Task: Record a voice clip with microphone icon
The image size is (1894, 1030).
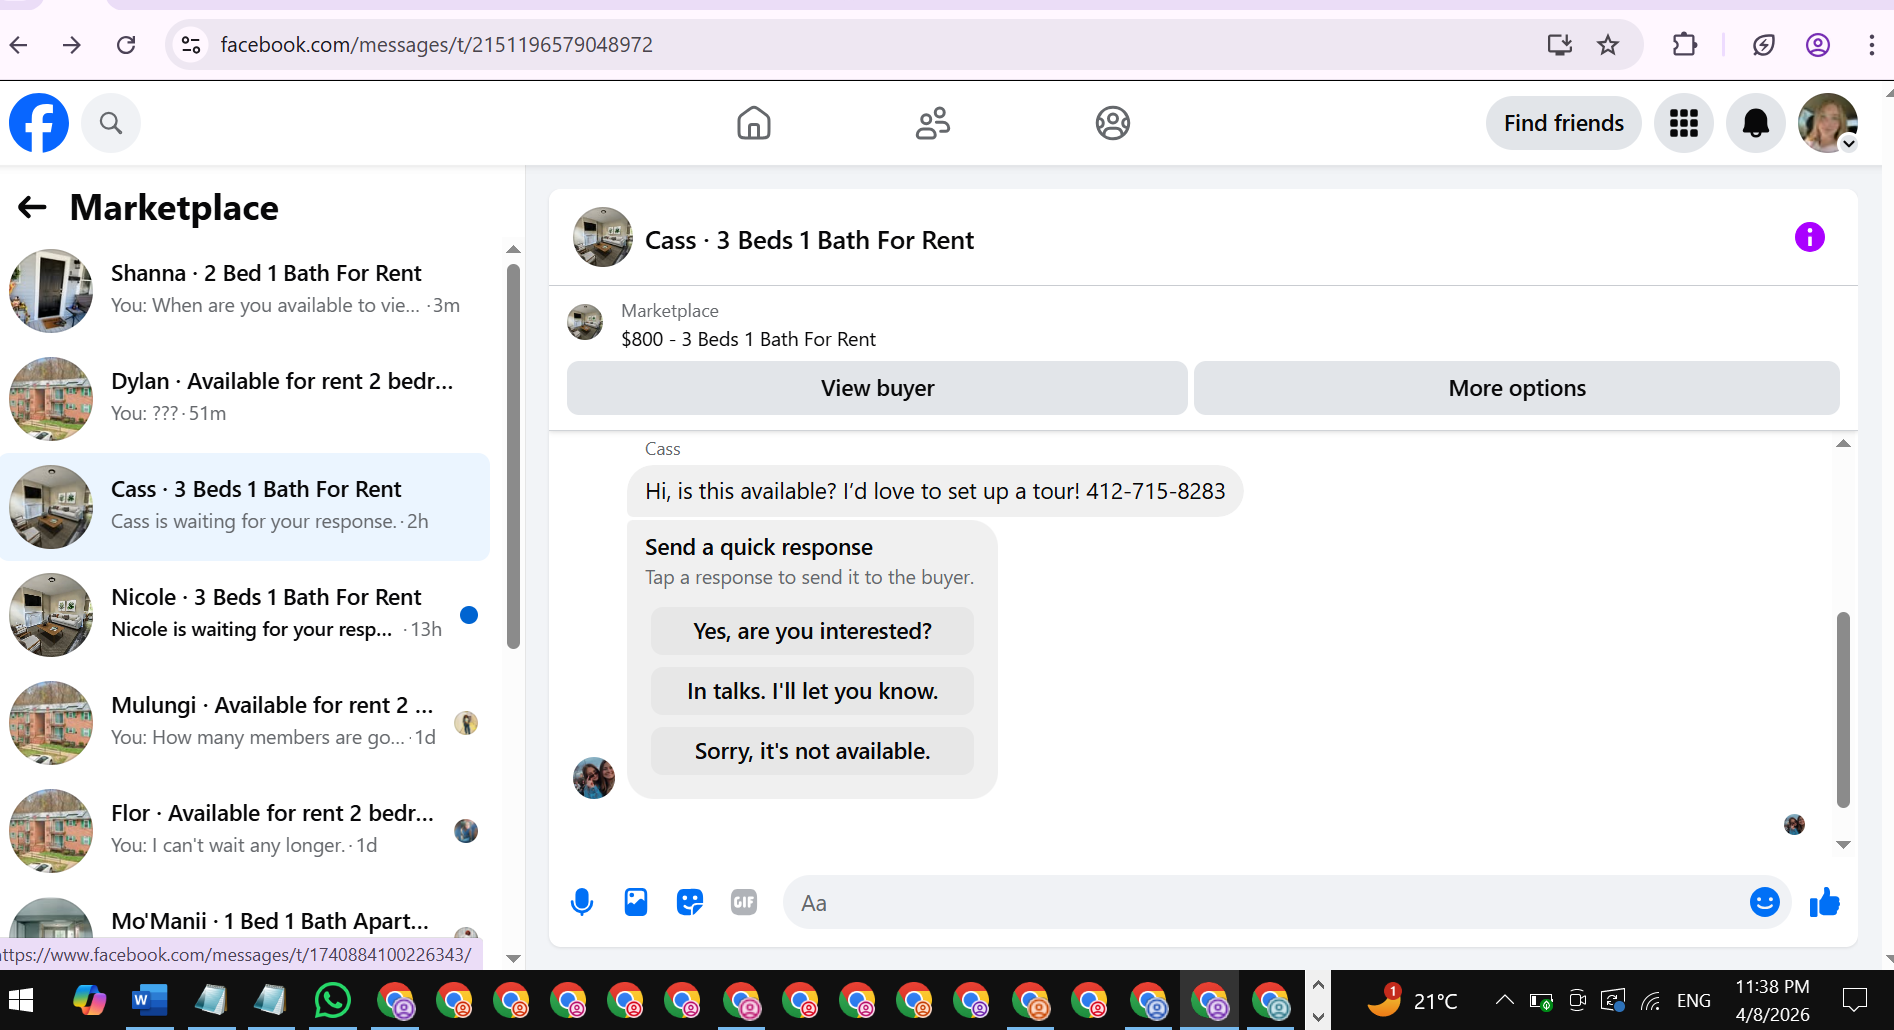Action: [582, 903]
